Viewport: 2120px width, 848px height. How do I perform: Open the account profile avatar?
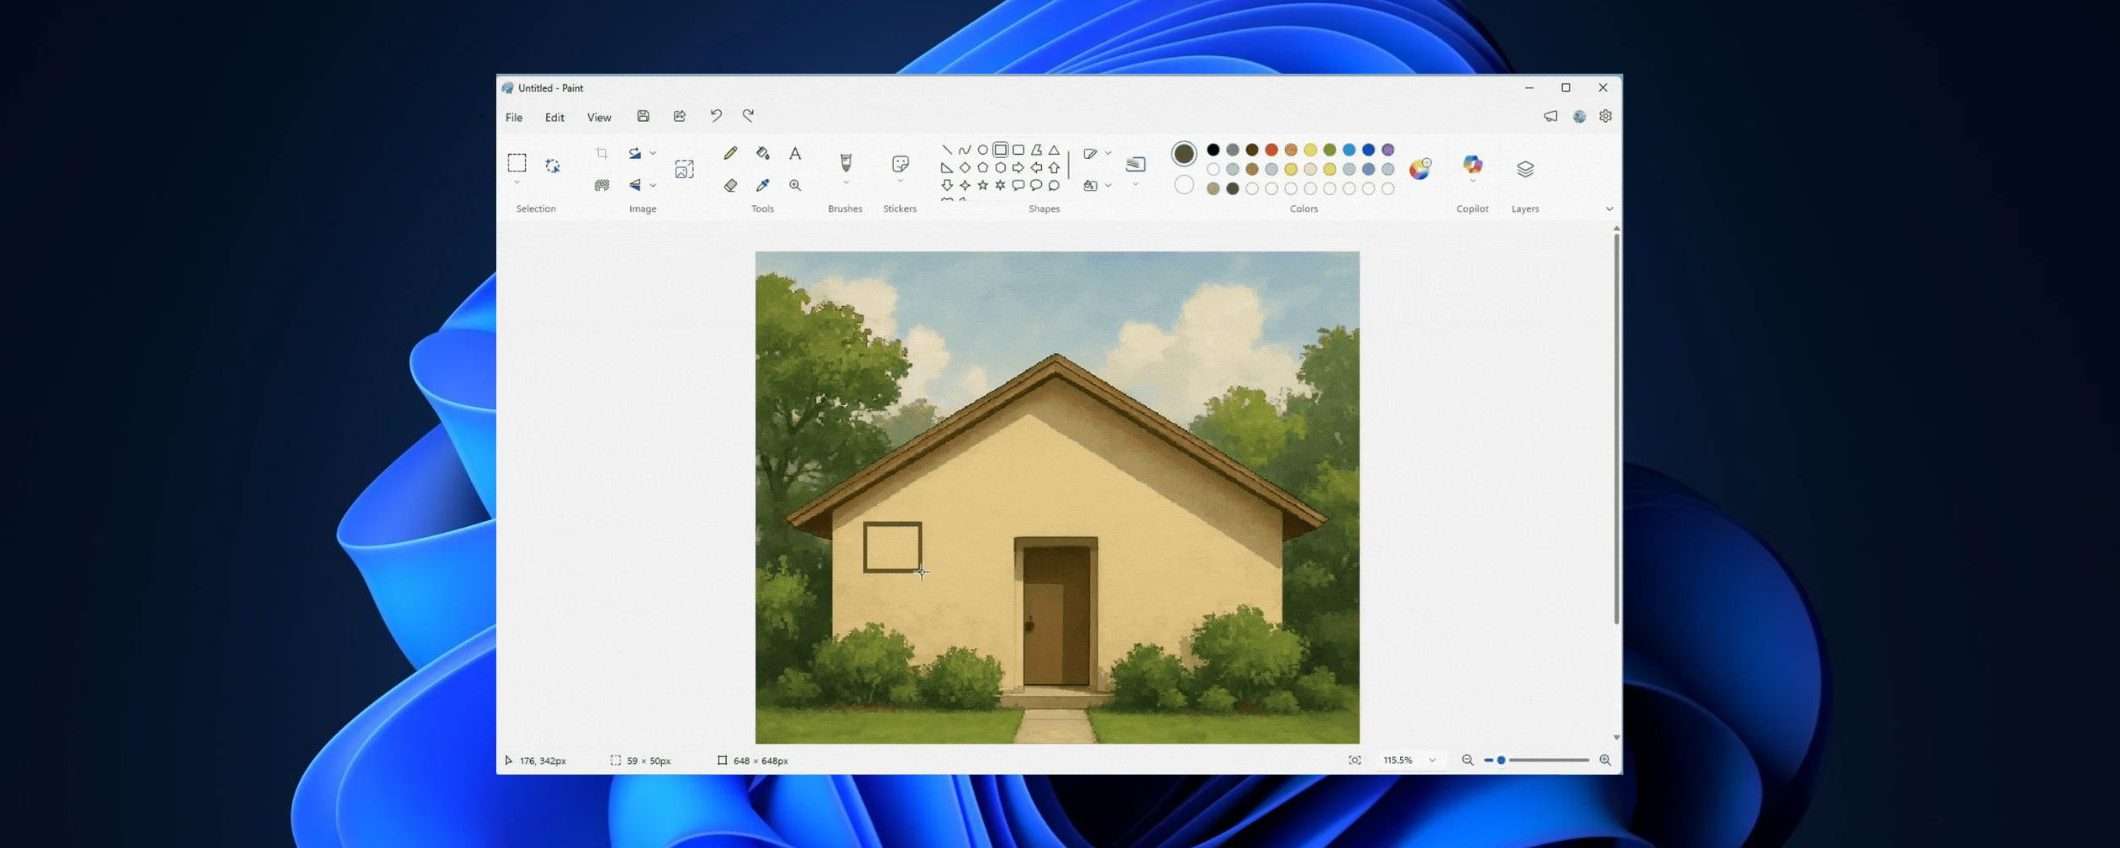point(1579,116)
